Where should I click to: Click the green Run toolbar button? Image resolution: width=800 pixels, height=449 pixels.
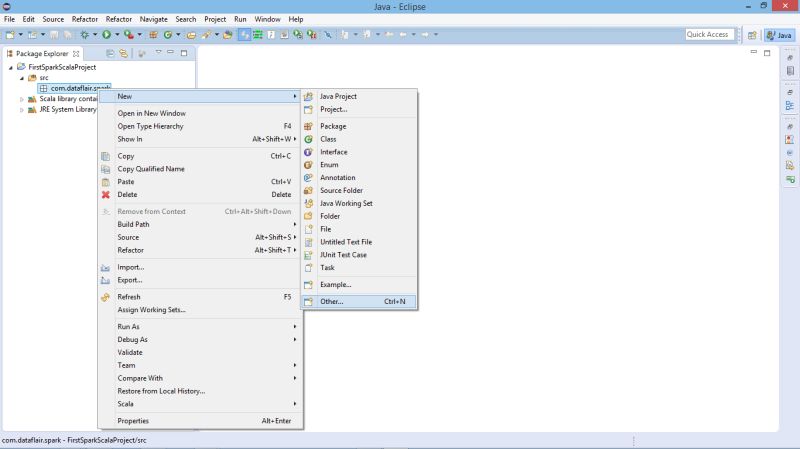click(106, 35)
